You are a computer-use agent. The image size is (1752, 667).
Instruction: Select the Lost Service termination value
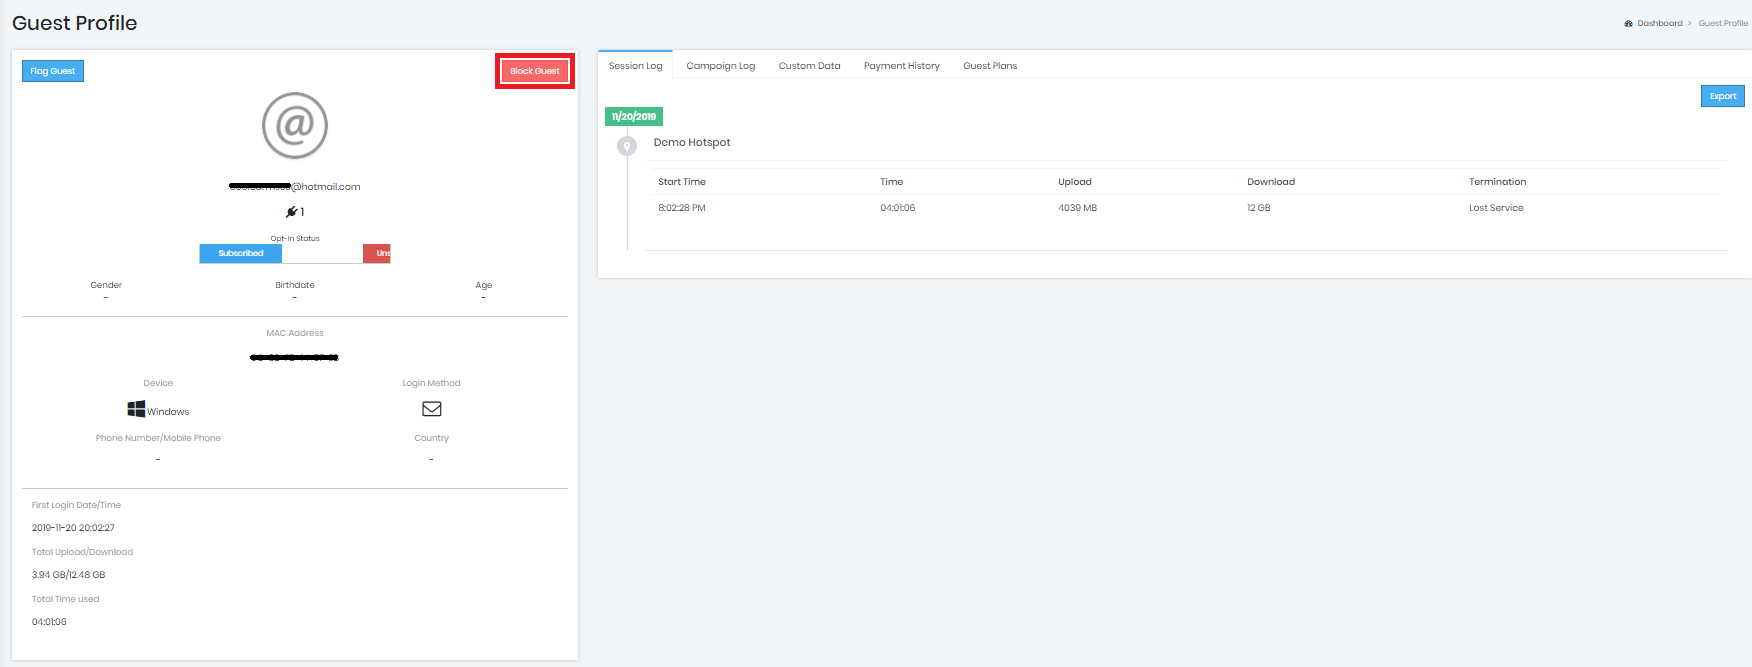(x=1496, y=208)
